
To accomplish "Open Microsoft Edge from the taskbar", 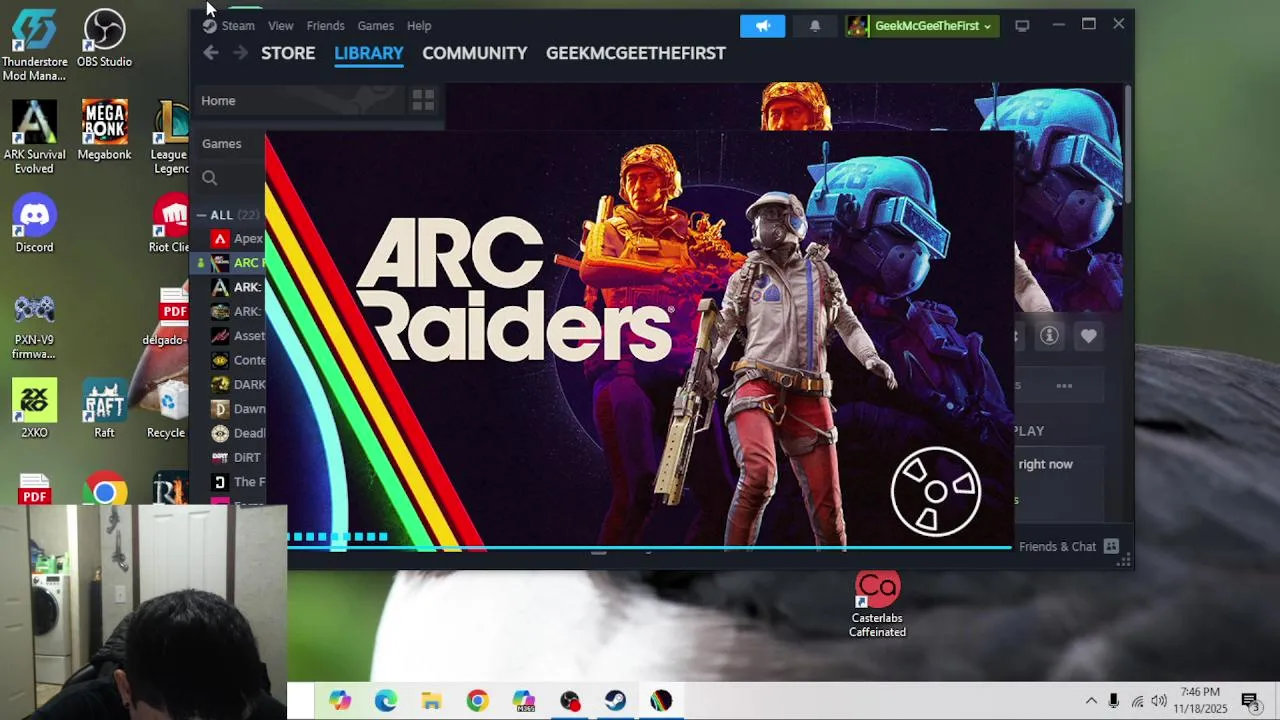I will point(386,701).
